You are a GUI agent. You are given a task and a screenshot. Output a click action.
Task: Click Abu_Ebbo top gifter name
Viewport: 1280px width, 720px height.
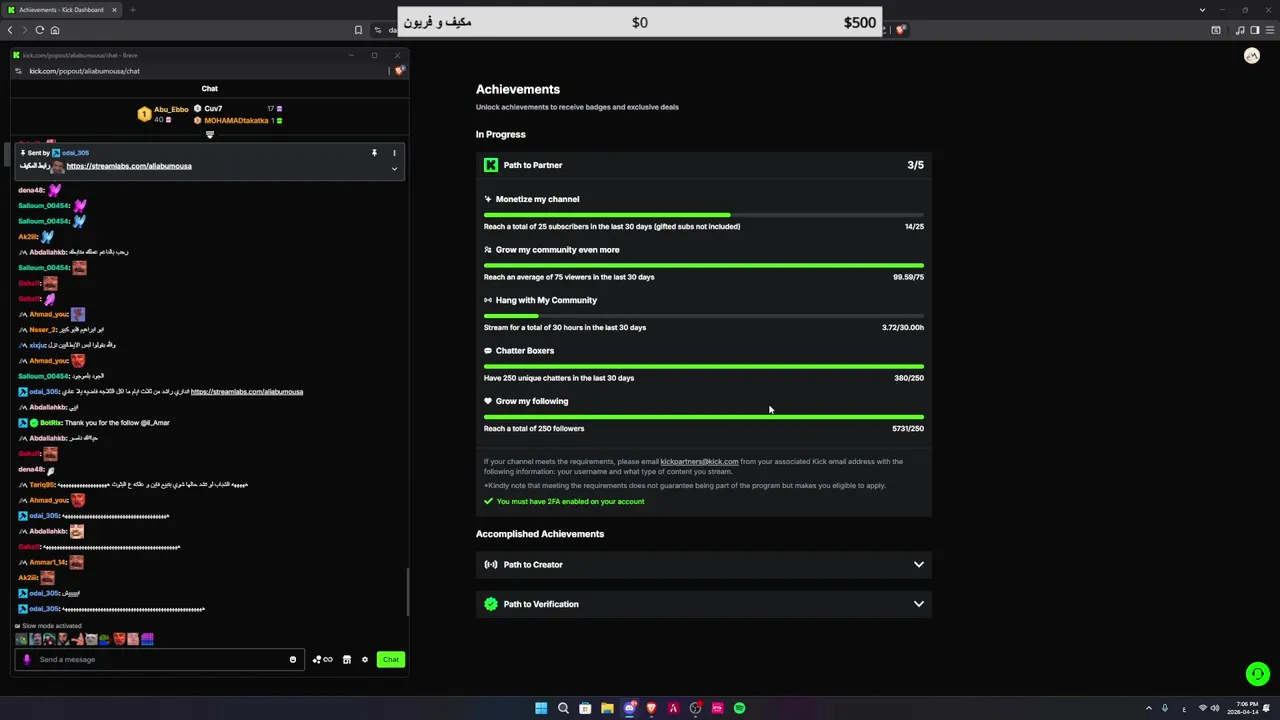[x=171, y=109]
